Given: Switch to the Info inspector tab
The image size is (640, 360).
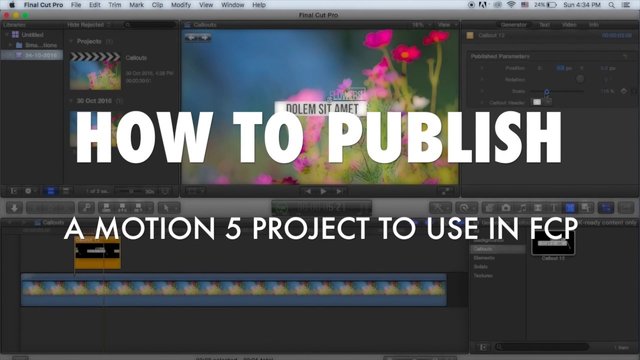Looking at the screenshot, I should click(593, 25).
